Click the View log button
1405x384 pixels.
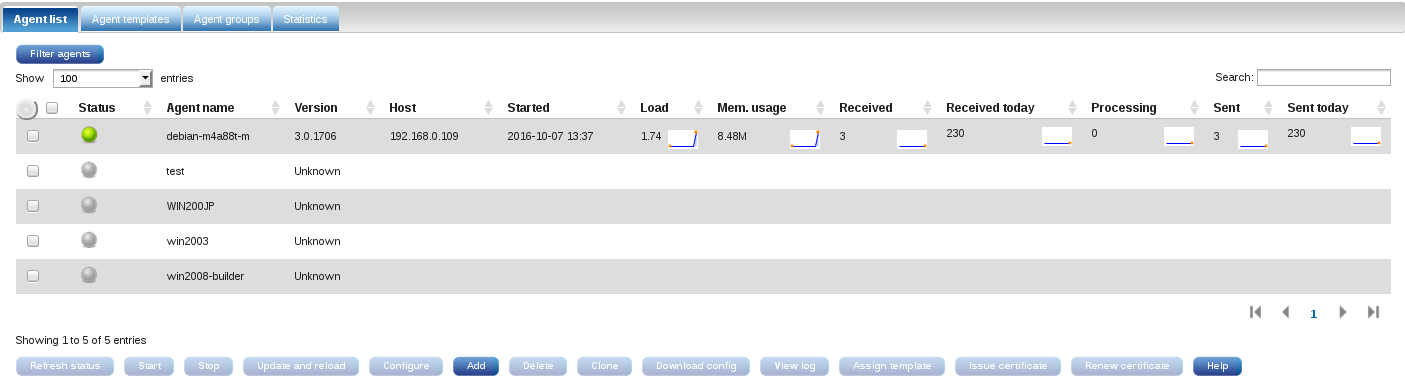(795, 366)
